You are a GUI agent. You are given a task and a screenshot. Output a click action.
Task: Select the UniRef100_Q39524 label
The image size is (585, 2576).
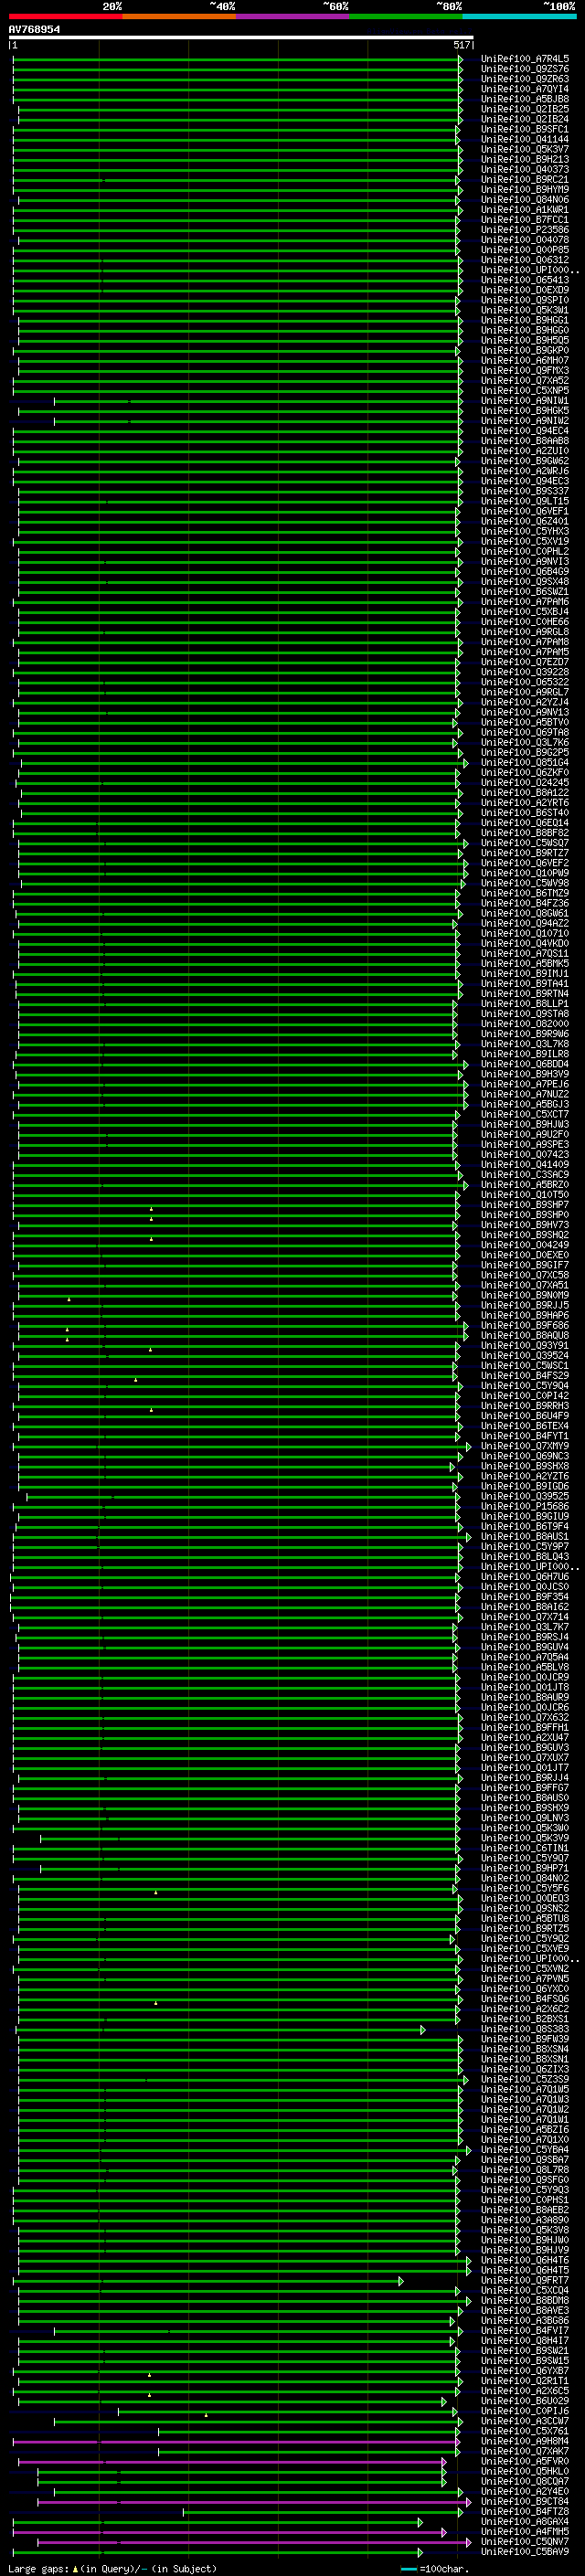coord(525,1356)
